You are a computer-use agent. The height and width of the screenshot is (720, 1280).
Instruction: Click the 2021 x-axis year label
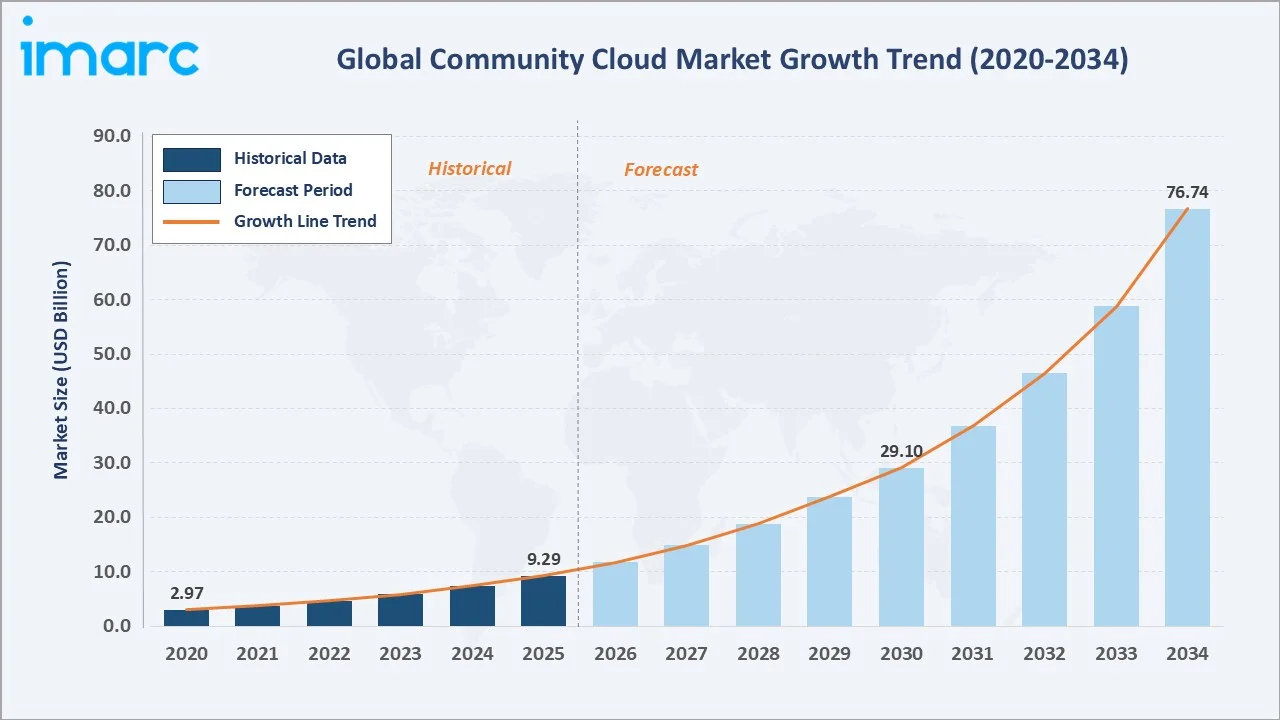[x=258, y=654]
